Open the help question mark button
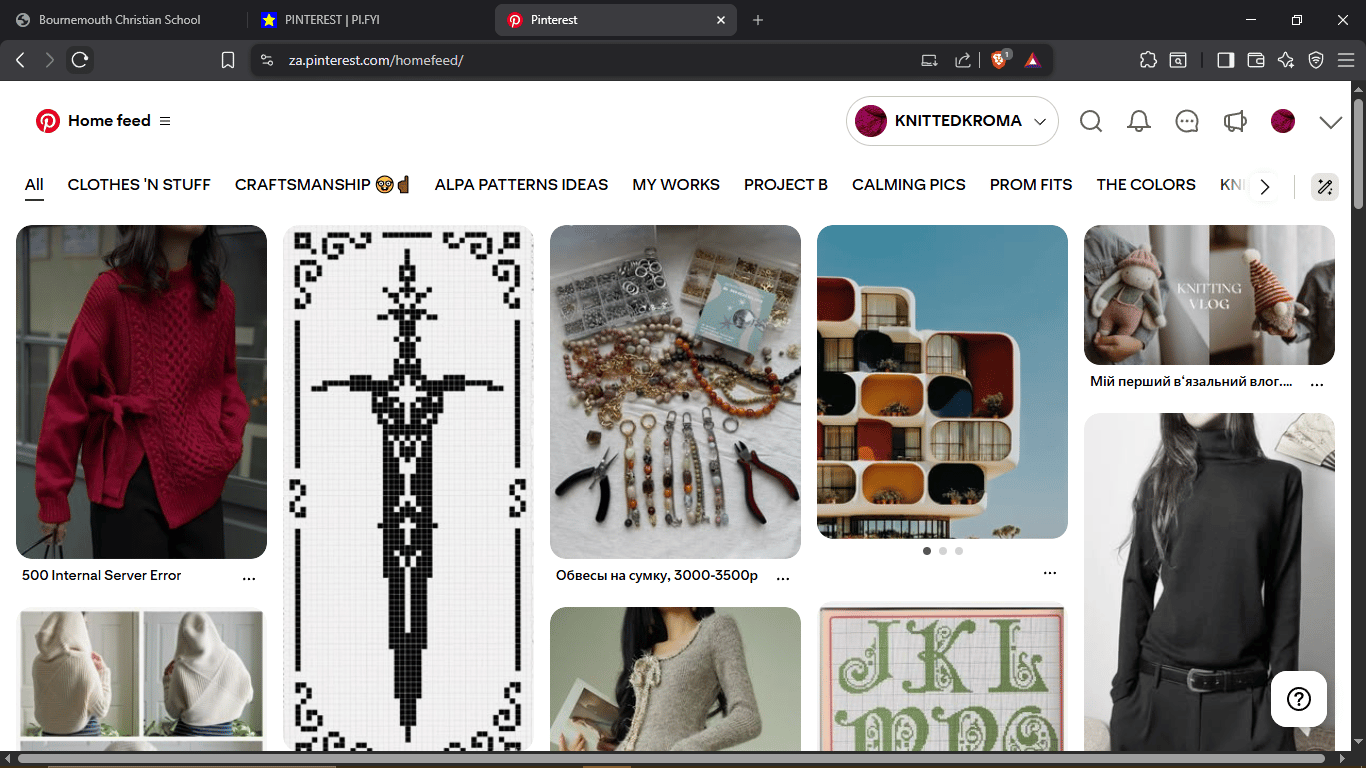Screen dimensions: 1366x768 click(x=1299, y=698)
